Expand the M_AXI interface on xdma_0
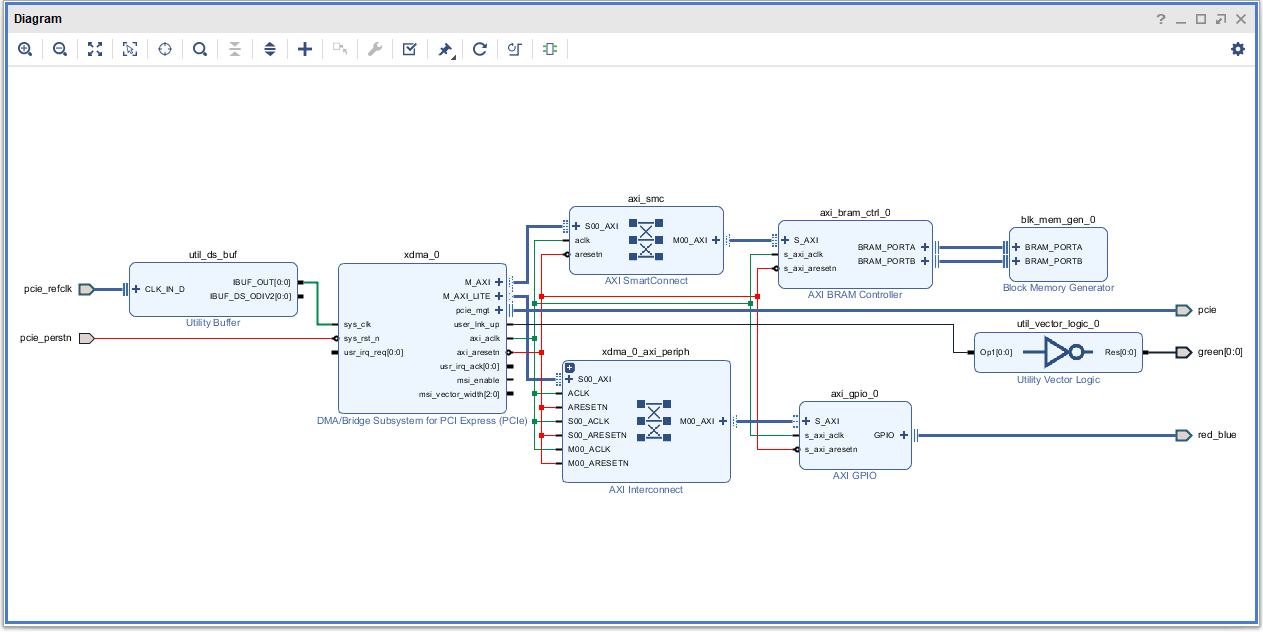This screenshot has height=632, width=1263. click(x=499, y=282)
